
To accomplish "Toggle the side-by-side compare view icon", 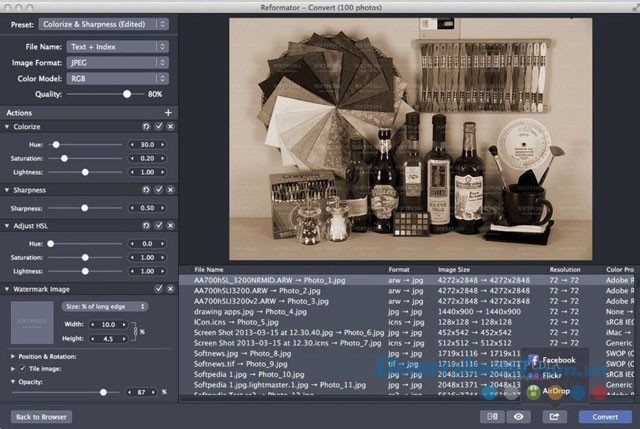I will (x=491, y=416).
